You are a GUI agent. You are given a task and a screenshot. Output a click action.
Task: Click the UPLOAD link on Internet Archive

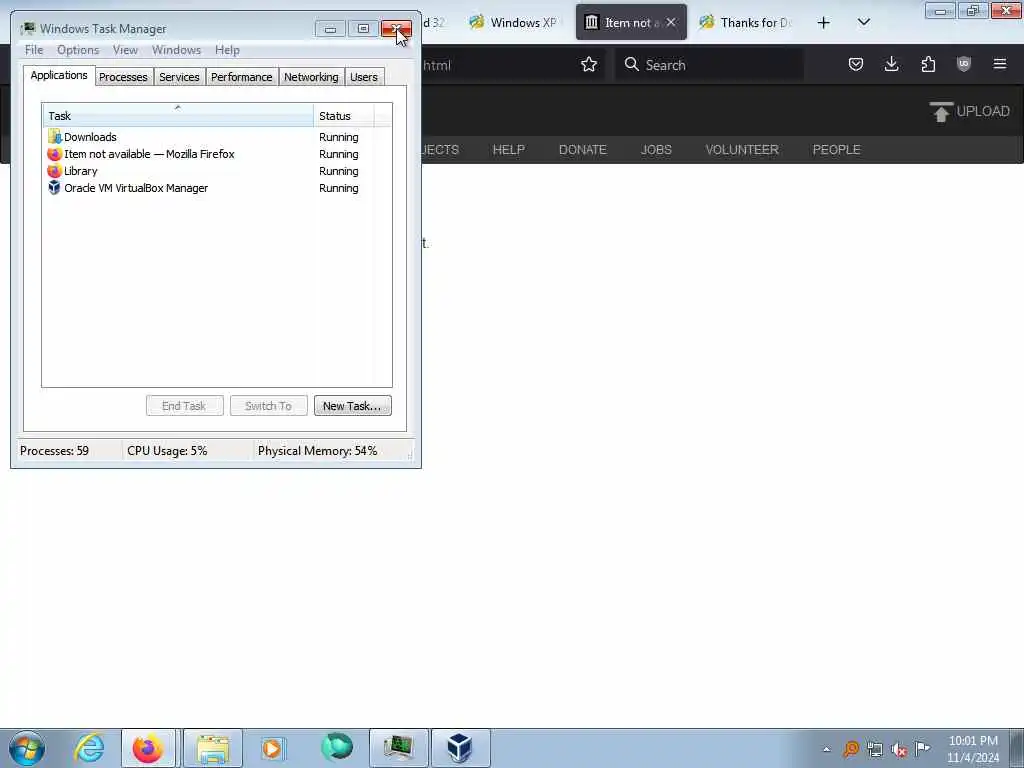(x=970, y=112)
